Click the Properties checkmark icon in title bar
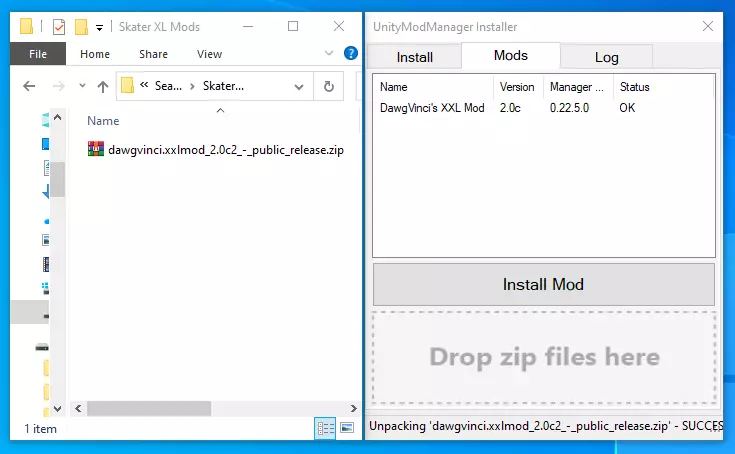Image resolution: width=735 pixels, height=454 pixels. point(59,27)
